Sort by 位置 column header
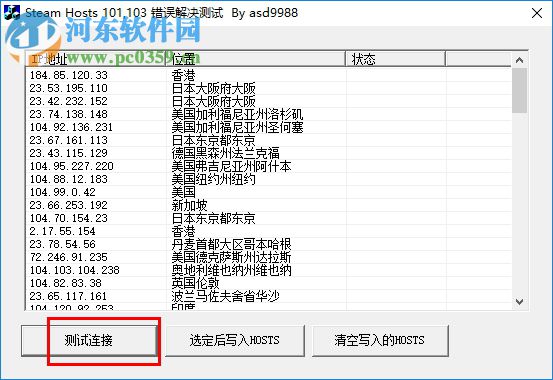This screenshot has width=553, height=380. 256,59
